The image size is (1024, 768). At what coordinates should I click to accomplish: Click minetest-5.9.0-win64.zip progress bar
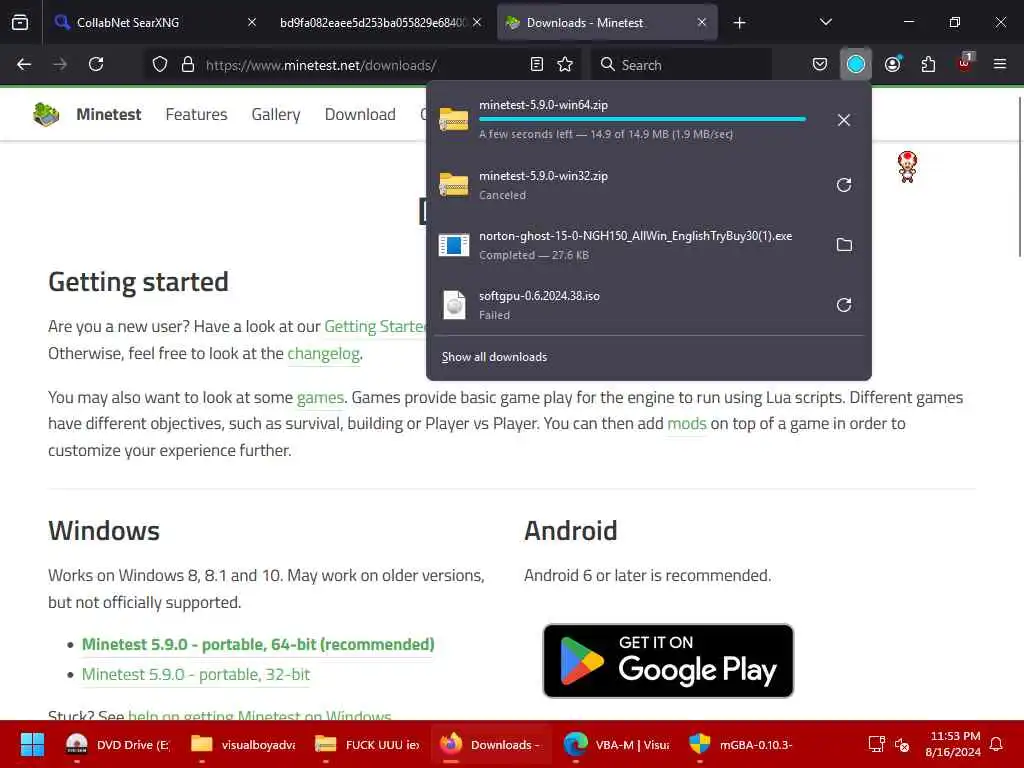click(x=642, y=120)
